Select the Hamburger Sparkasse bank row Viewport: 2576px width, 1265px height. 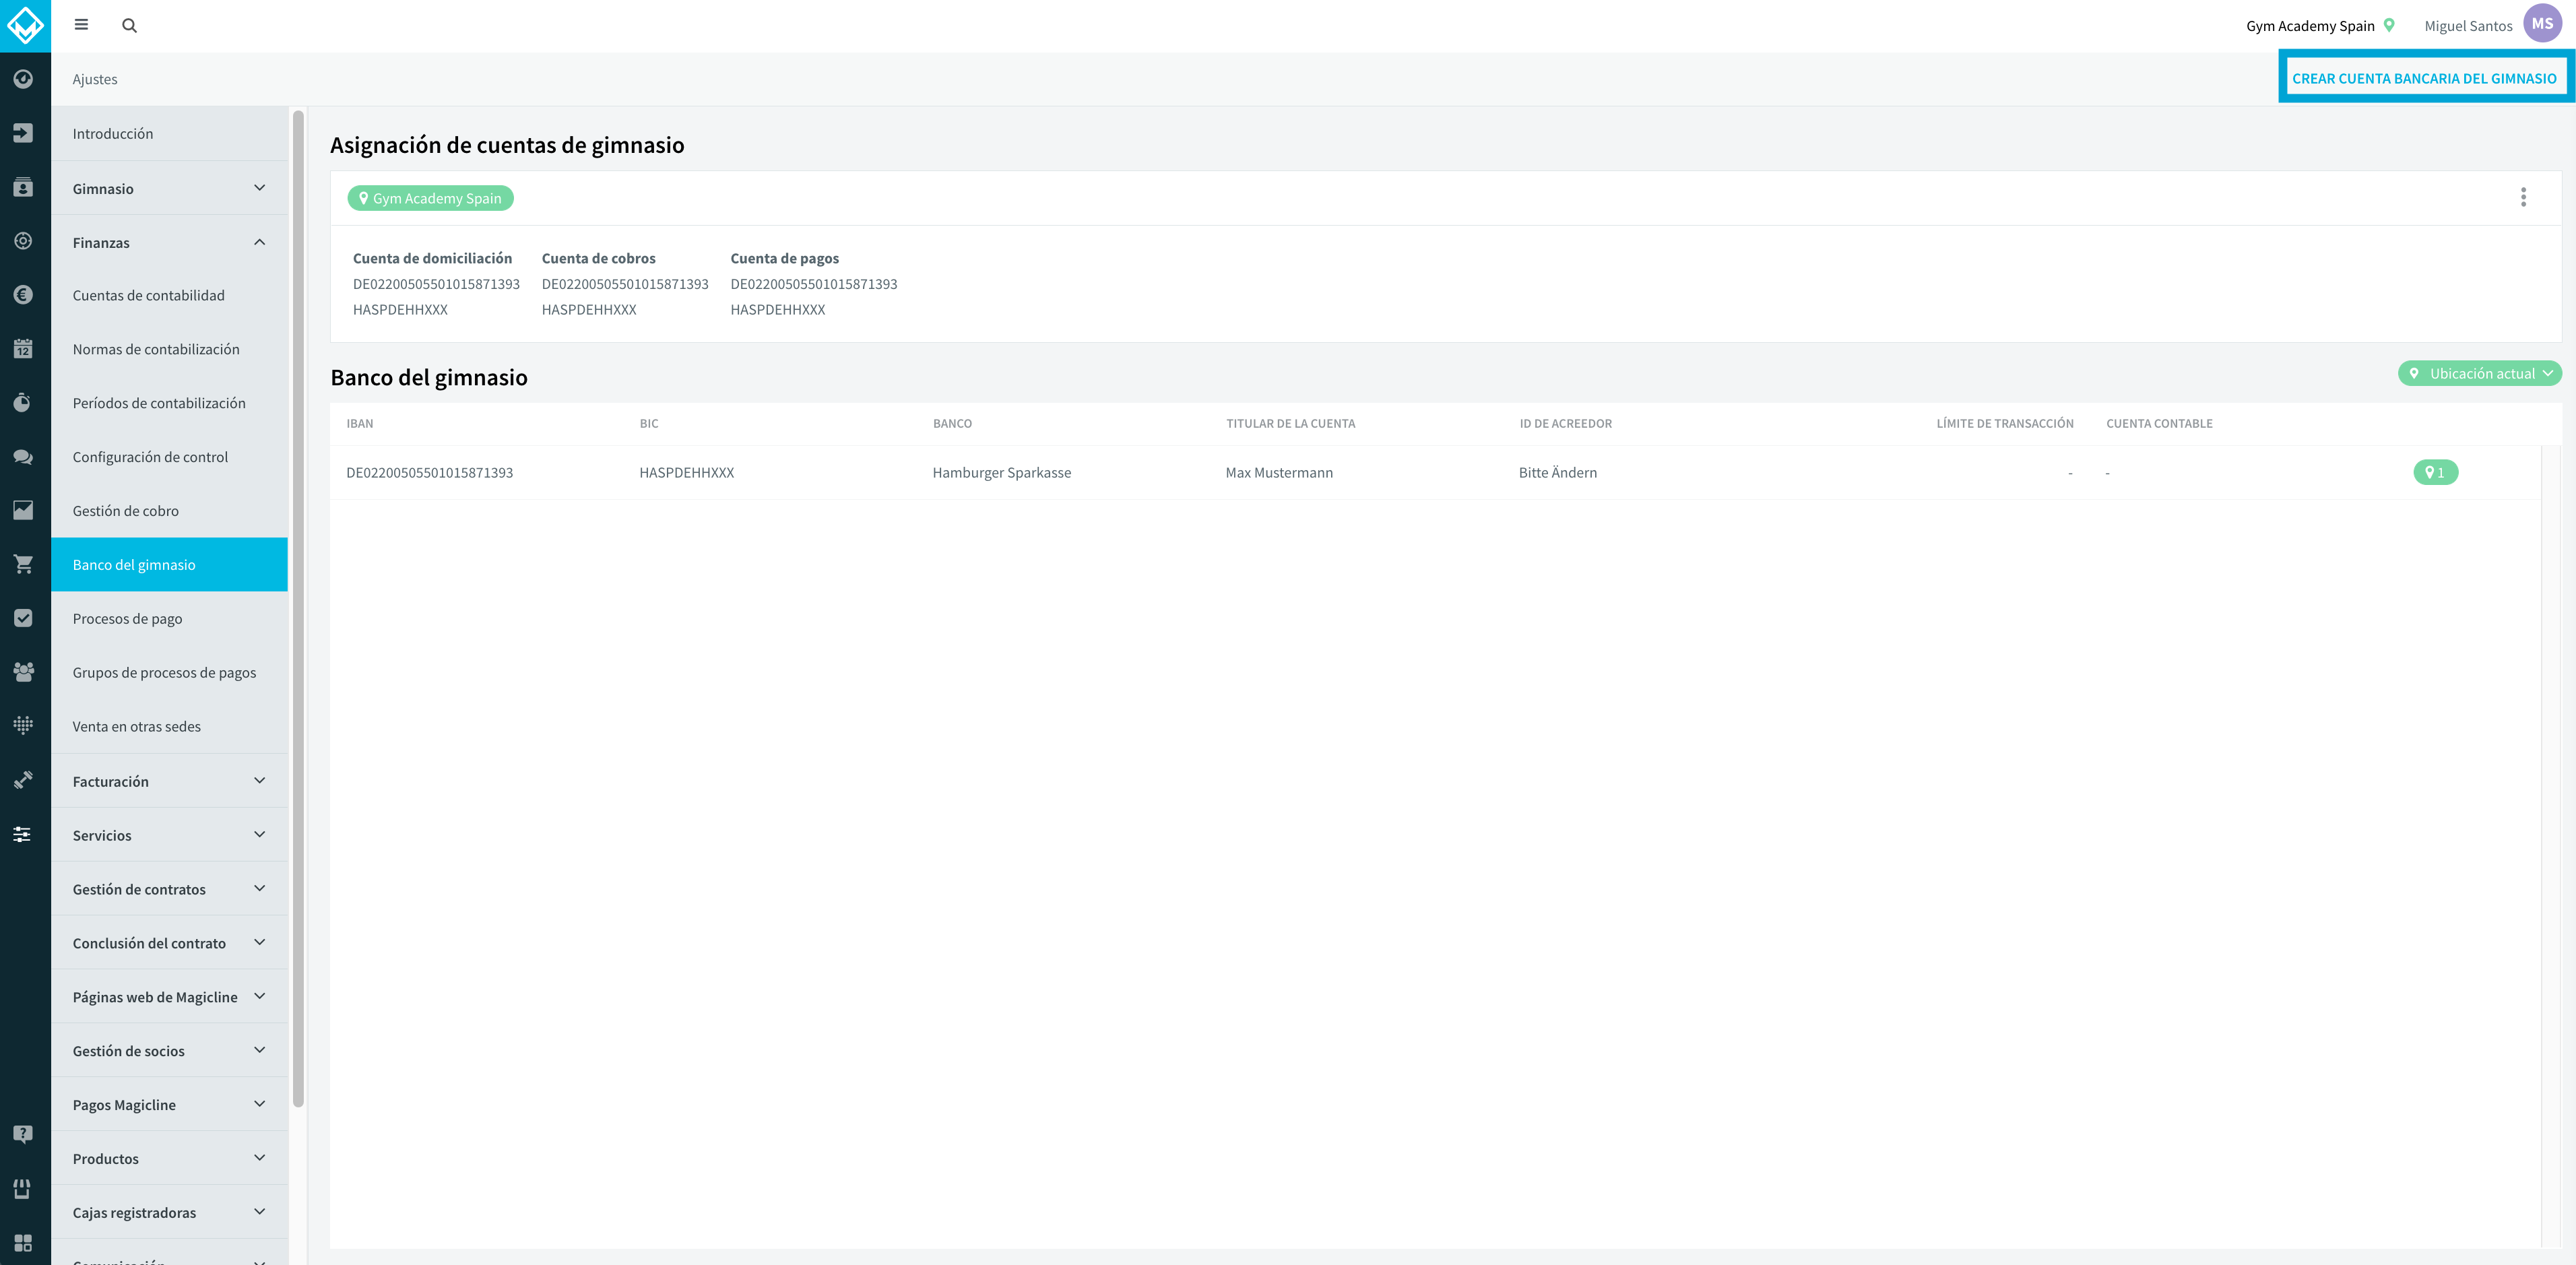1435,473
